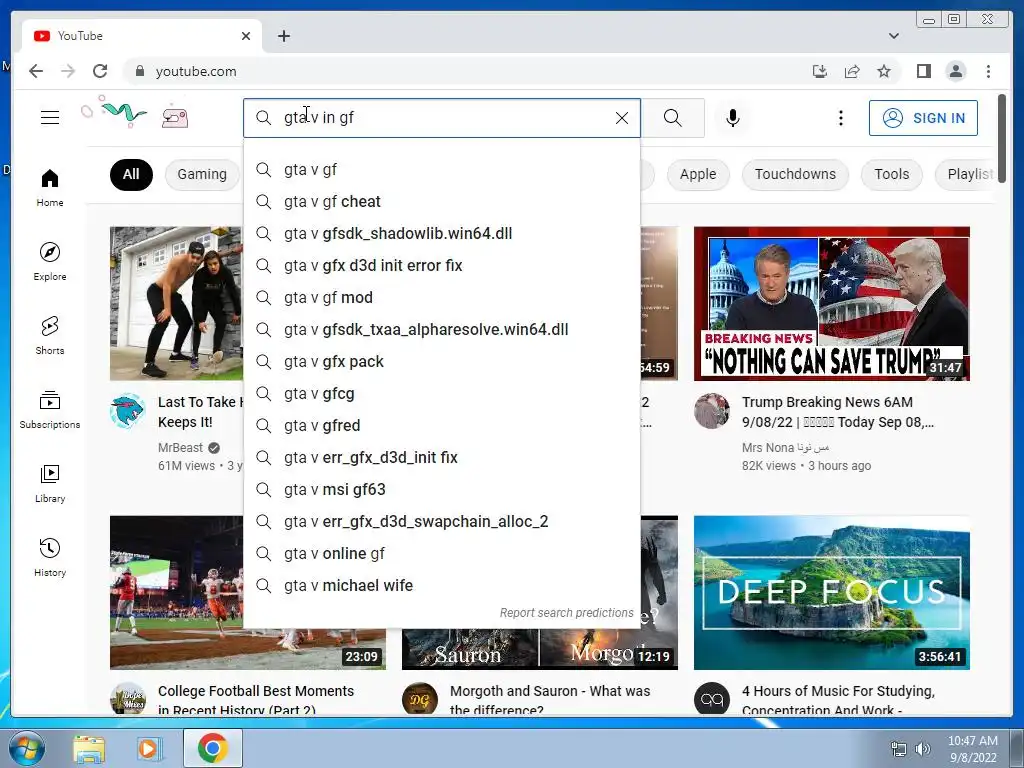Screen dimensions: 1024x768
Task: Choose suggestion 'gta v michael wife'
Action: (441, 585)
